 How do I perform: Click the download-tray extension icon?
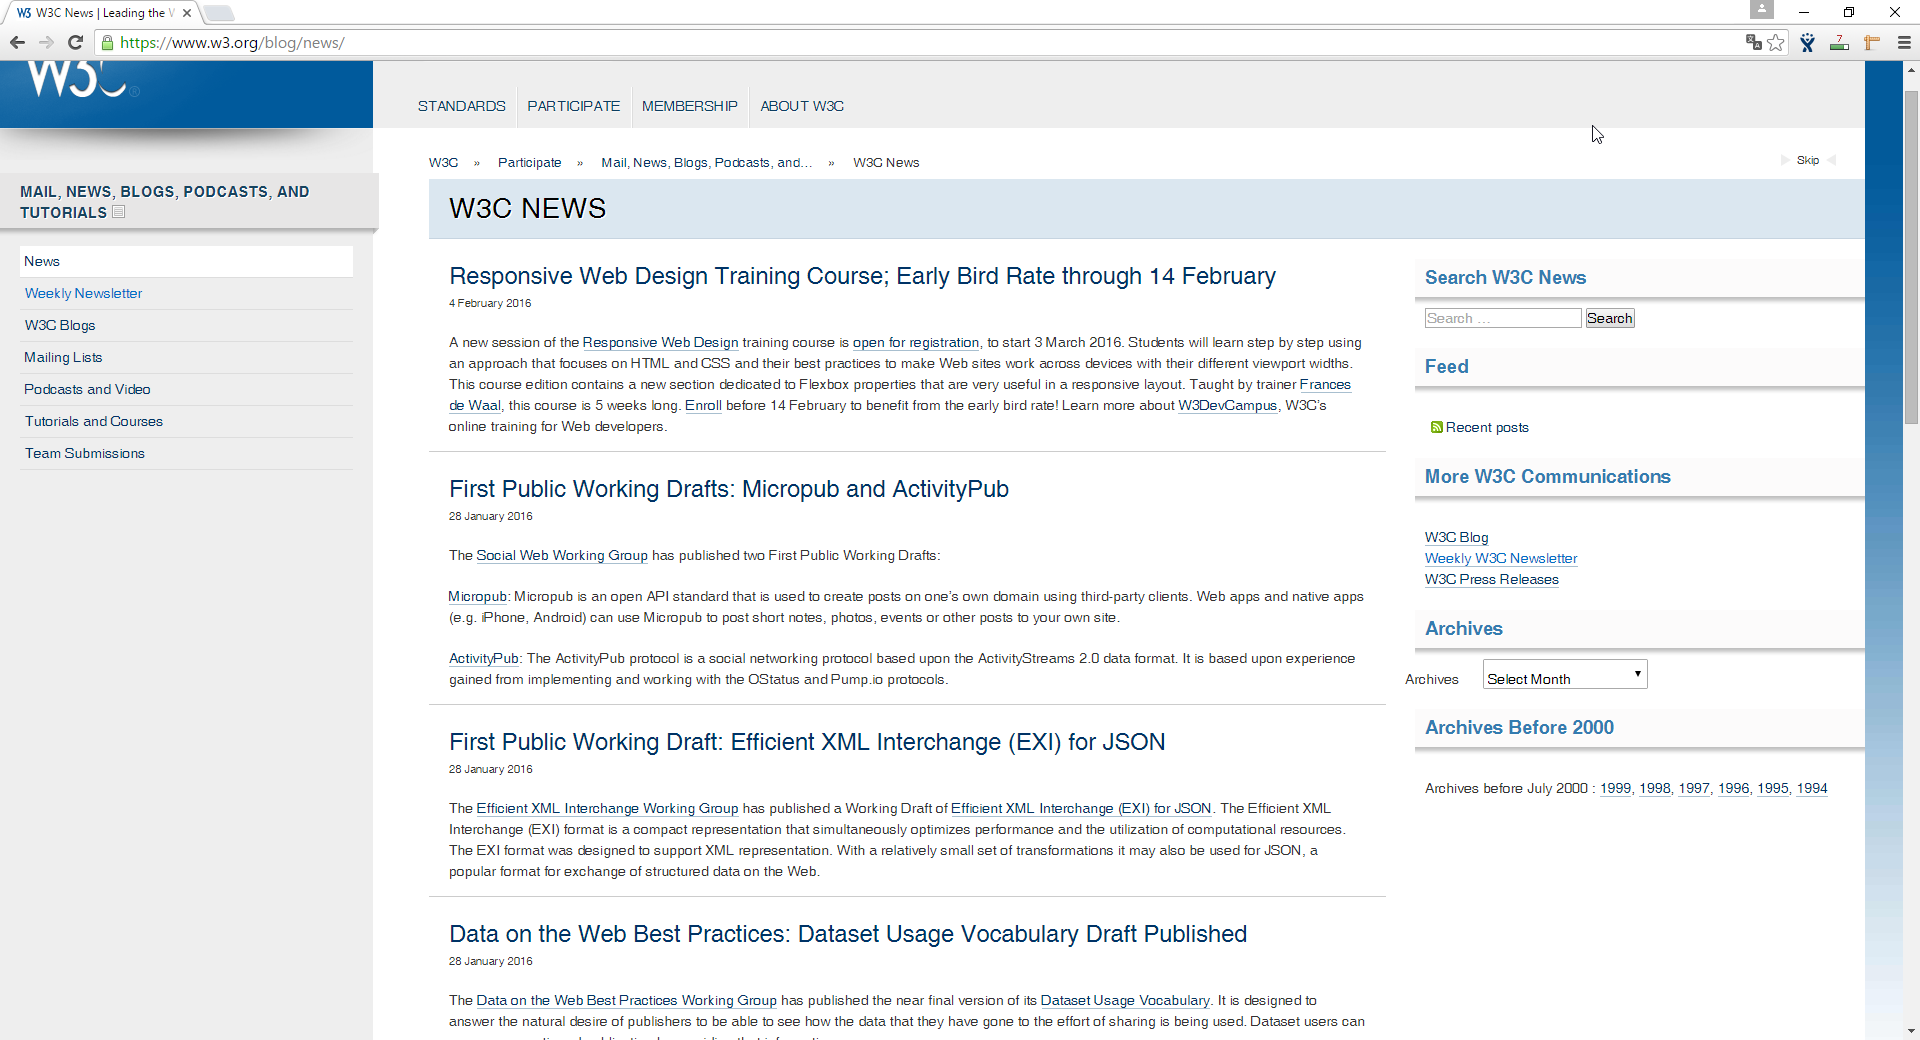tap(1839, 42)
